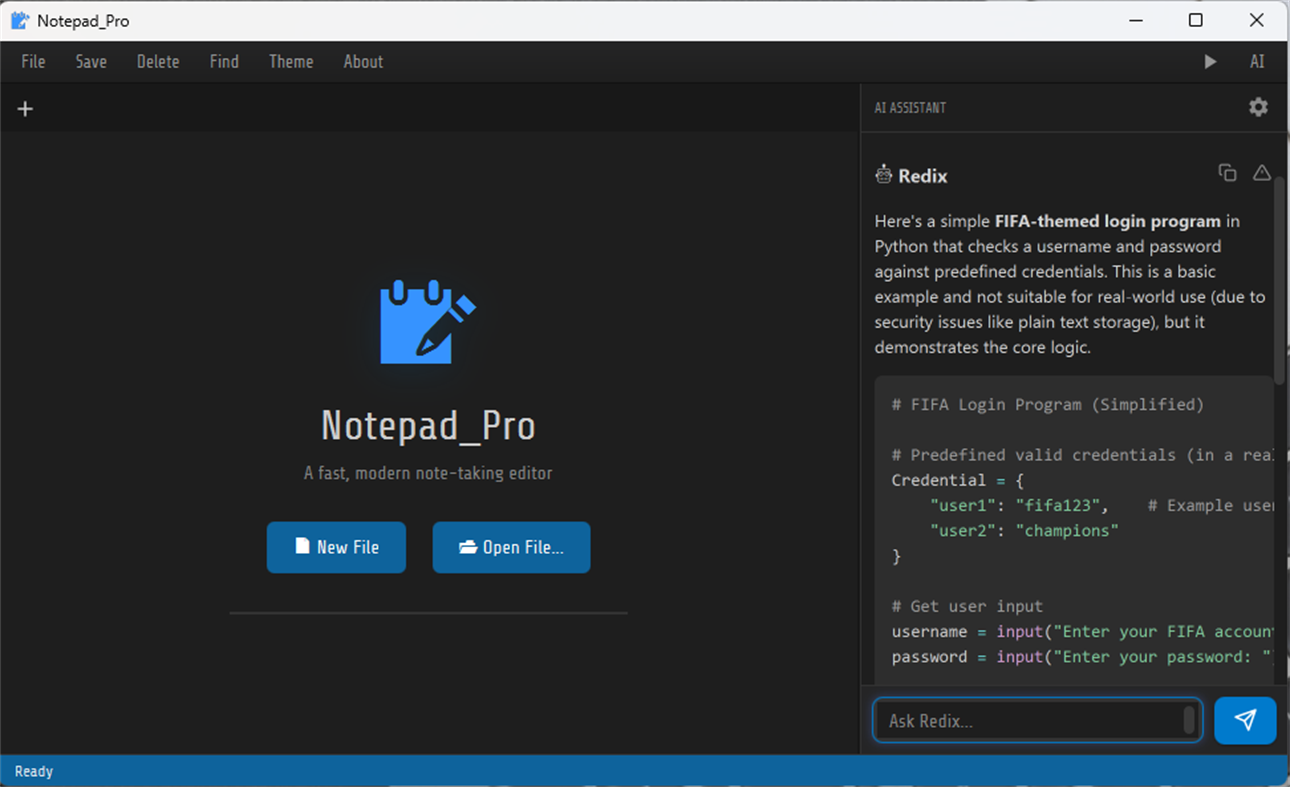Toggle the AI panel button
1290x787 pixels.
pyautogui.click(x=1257, y=62)
